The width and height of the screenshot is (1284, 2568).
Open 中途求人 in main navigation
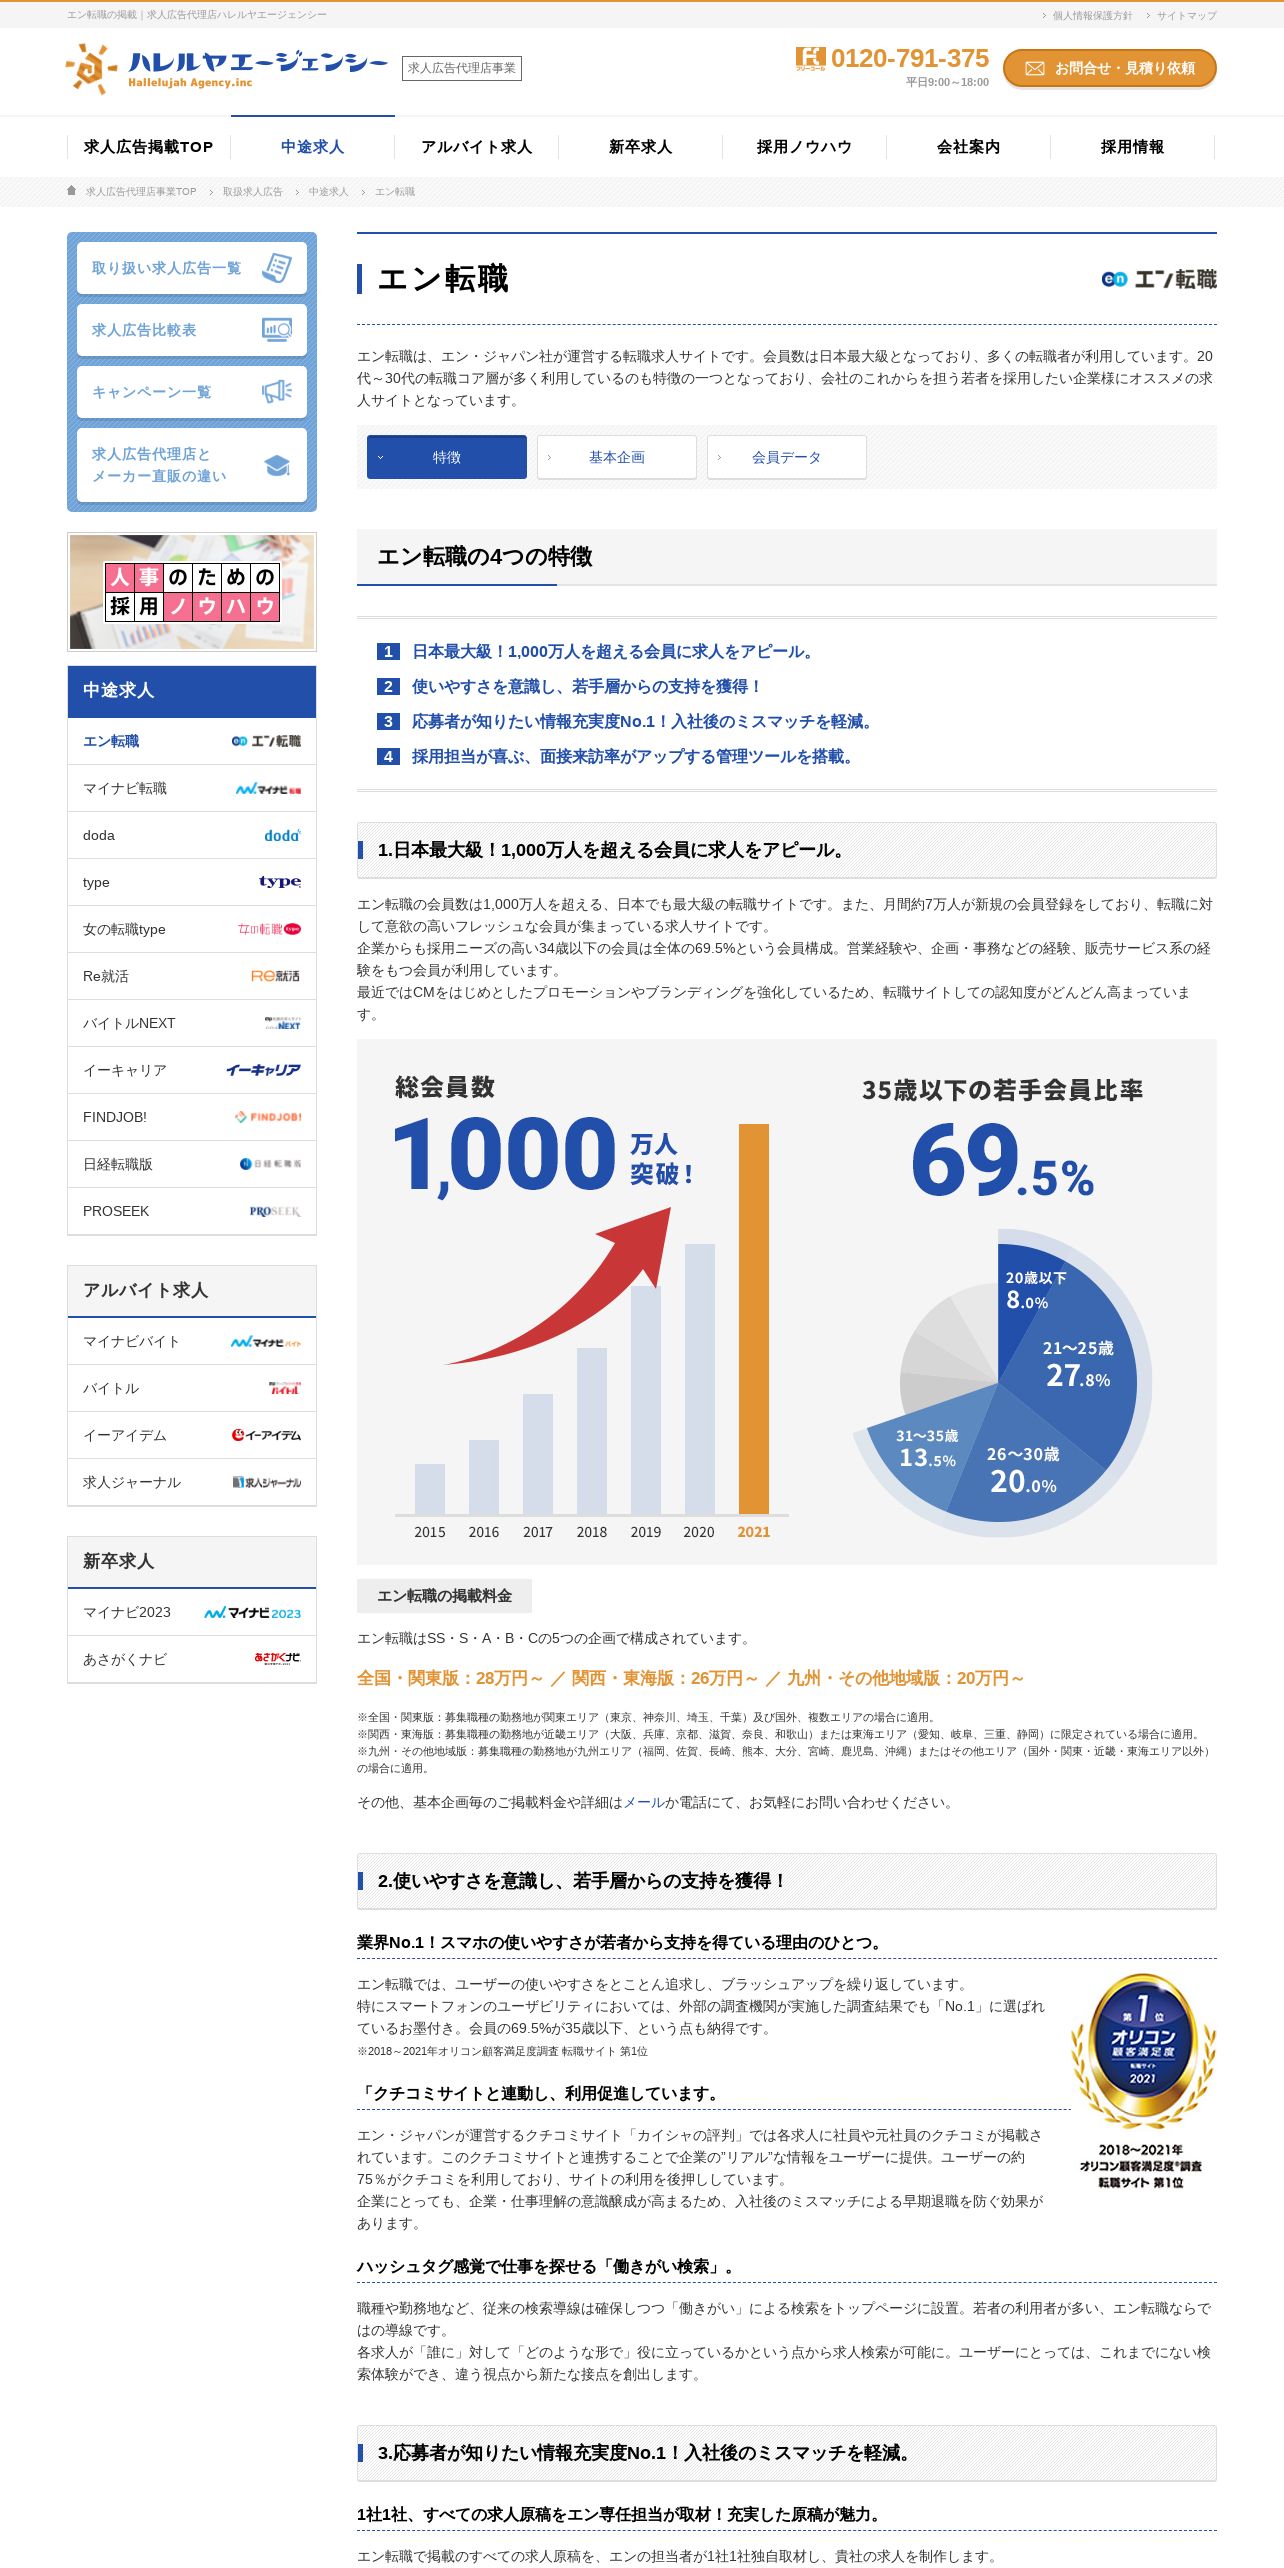click(x=313, y=147)
